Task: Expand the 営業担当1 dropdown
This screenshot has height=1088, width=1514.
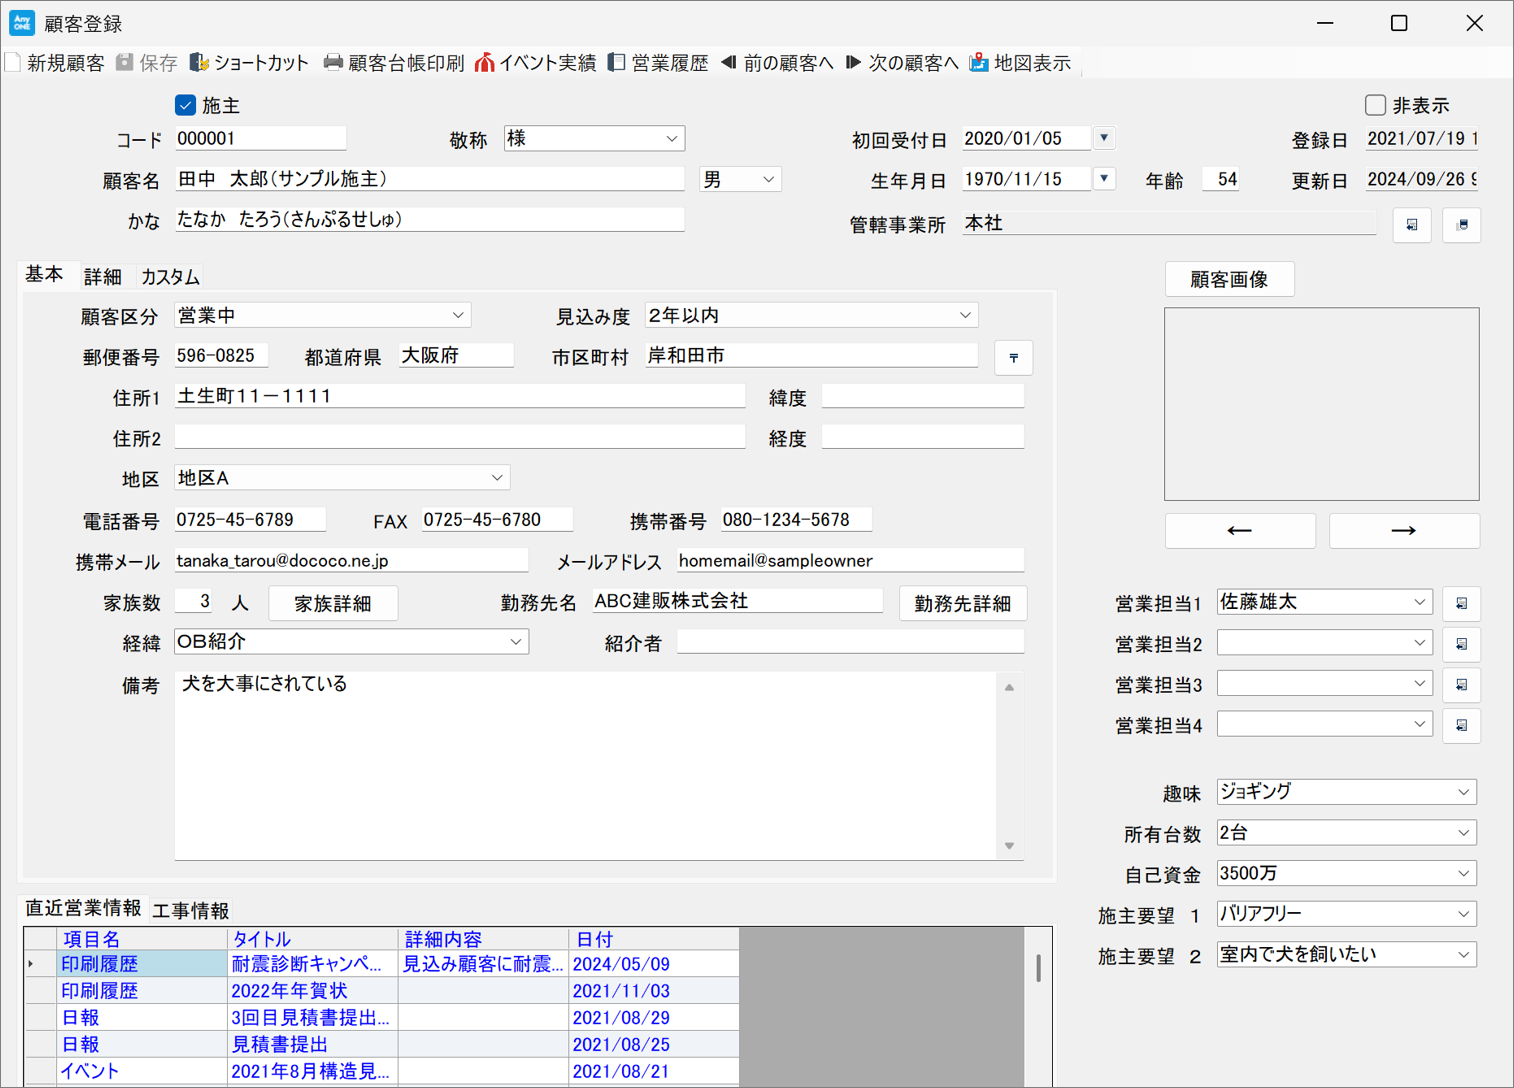Action: (1419, 602)
